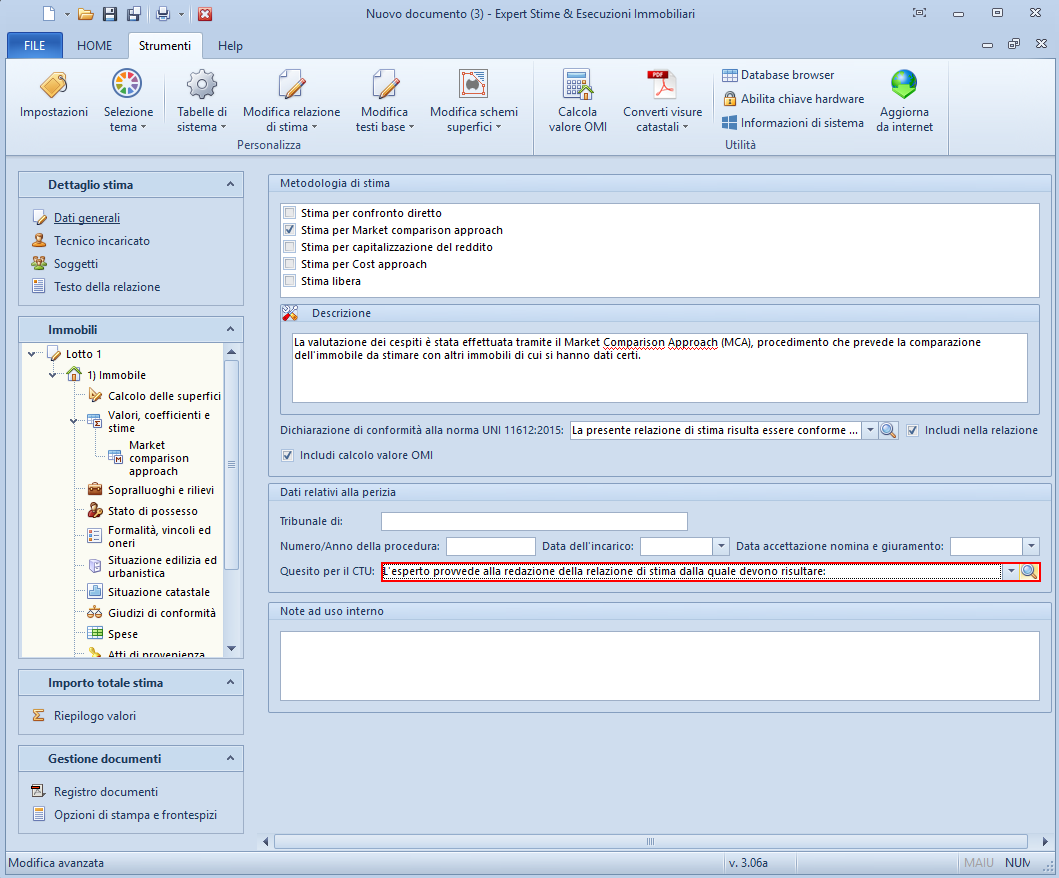Click the Calcola valore OMI calculator icon
Image resolution: width=1059 pixels, height=878 pixels.
click(x=577, y=85)
